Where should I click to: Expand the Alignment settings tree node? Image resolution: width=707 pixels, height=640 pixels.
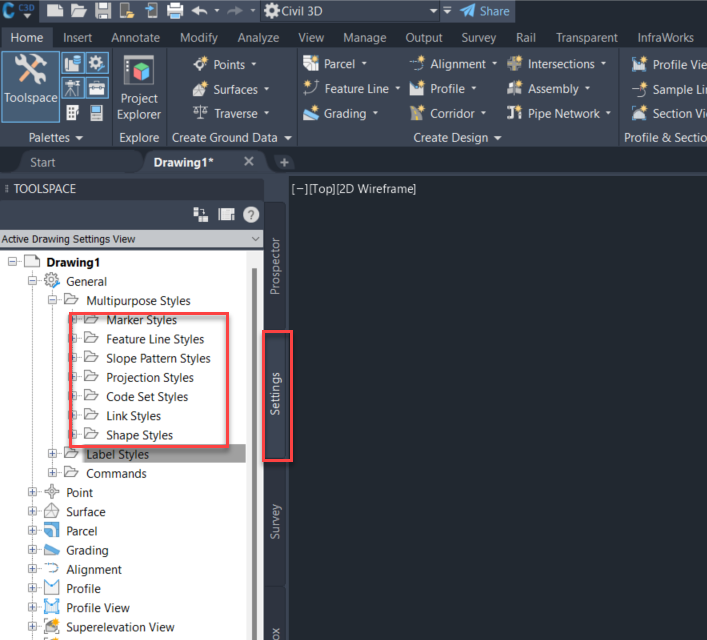[32, 569]
